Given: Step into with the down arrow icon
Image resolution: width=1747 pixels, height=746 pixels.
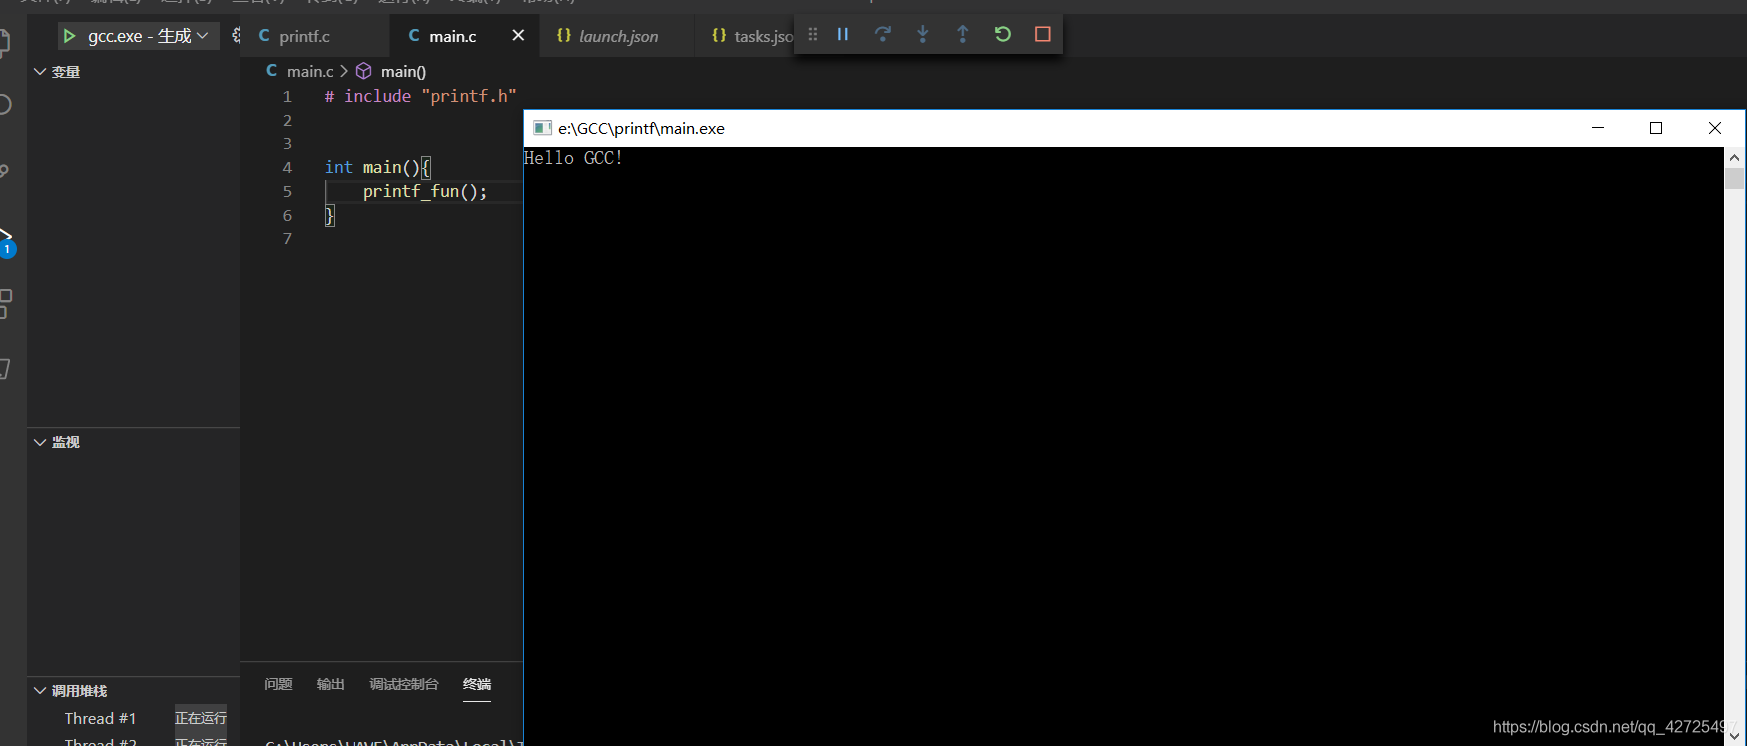Looking at the screenshot, I should tap(923, 34).
